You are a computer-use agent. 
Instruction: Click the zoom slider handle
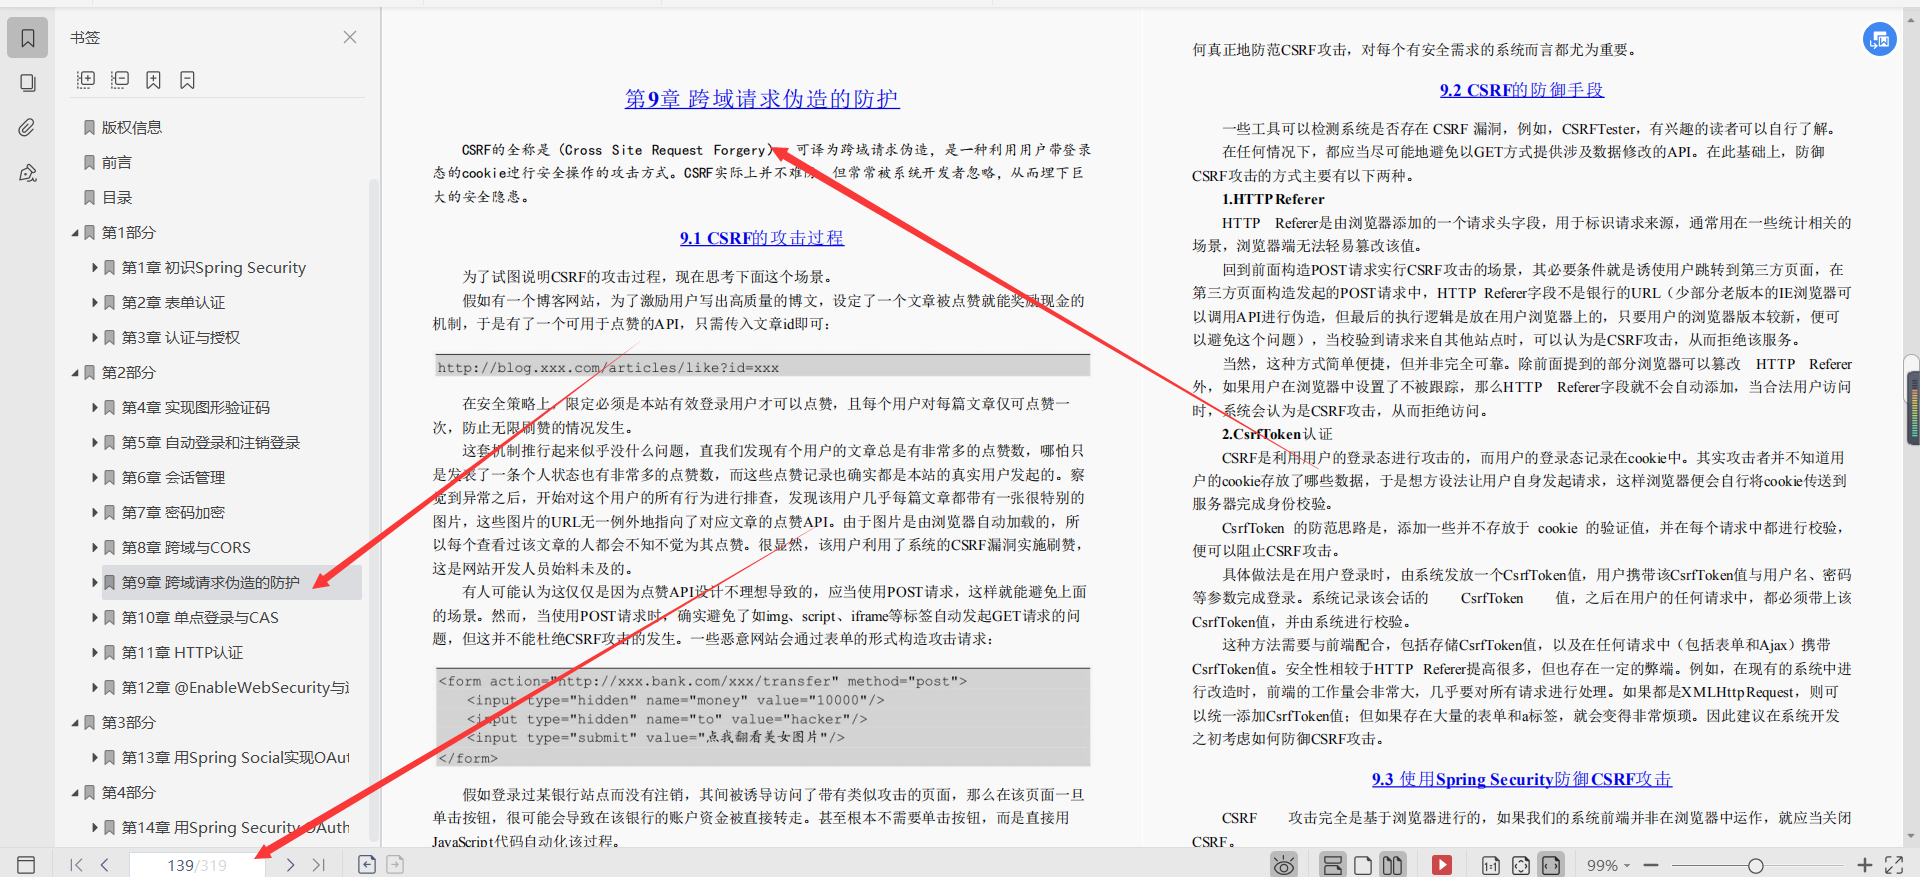tap(1755, 865)
